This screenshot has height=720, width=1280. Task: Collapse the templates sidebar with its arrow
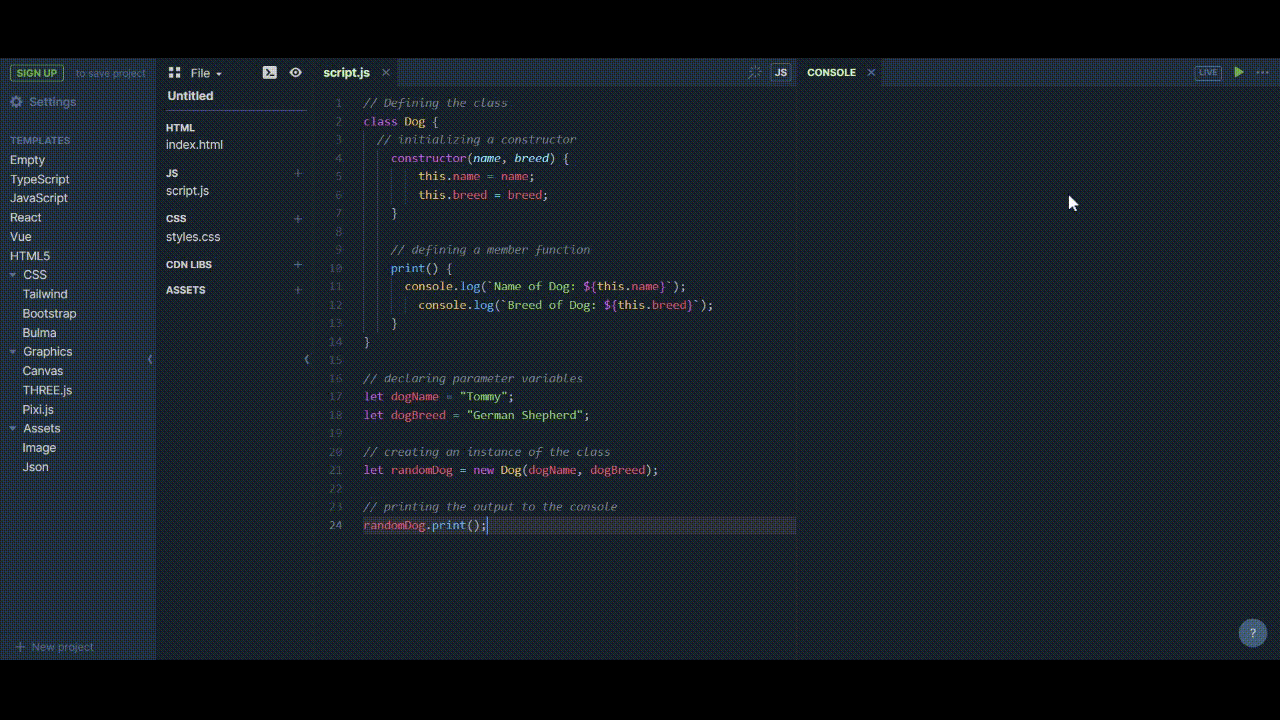tap(150, 359)
